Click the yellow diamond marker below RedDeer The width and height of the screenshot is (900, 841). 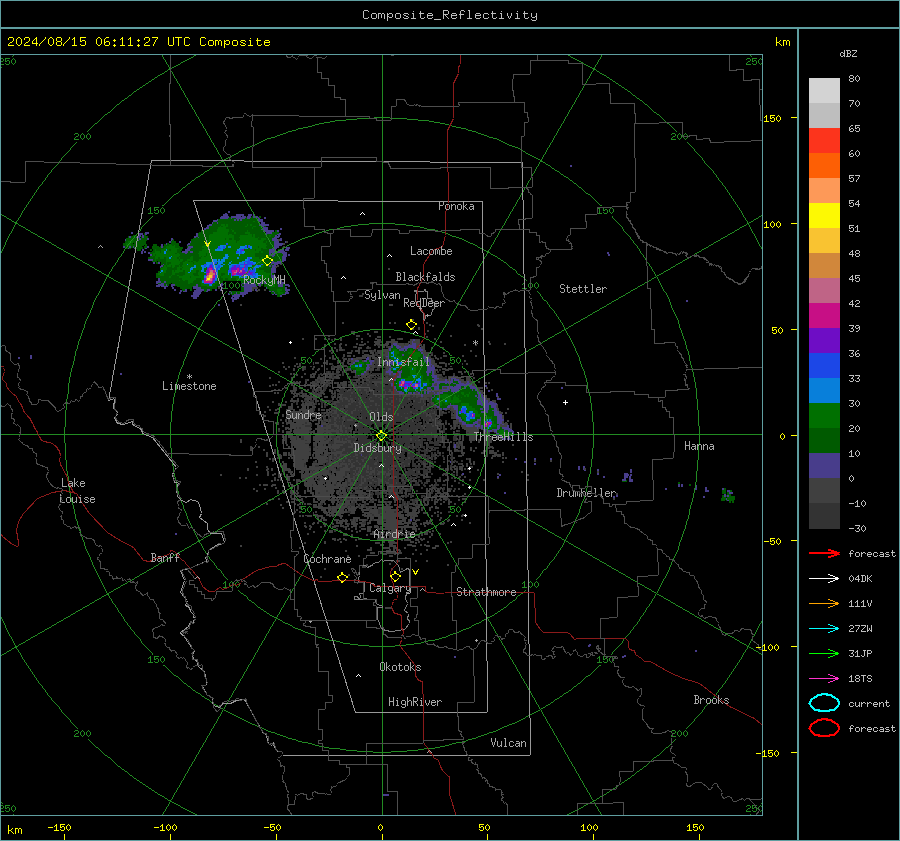[x=412, y=325]
